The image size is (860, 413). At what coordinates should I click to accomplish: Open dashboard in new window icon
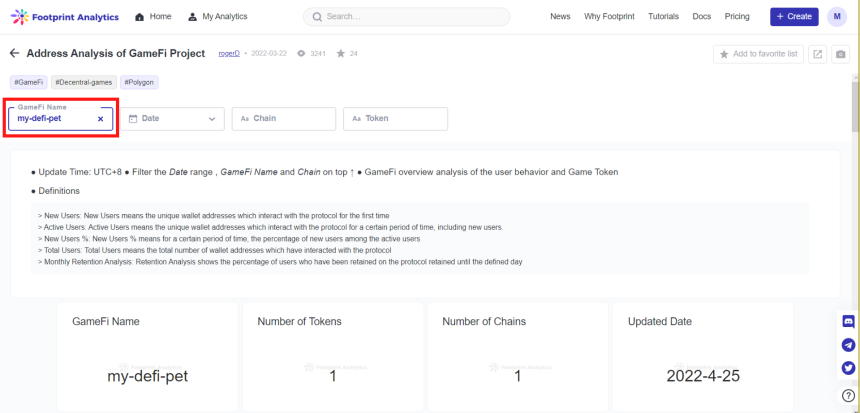[x=817, y=54]
